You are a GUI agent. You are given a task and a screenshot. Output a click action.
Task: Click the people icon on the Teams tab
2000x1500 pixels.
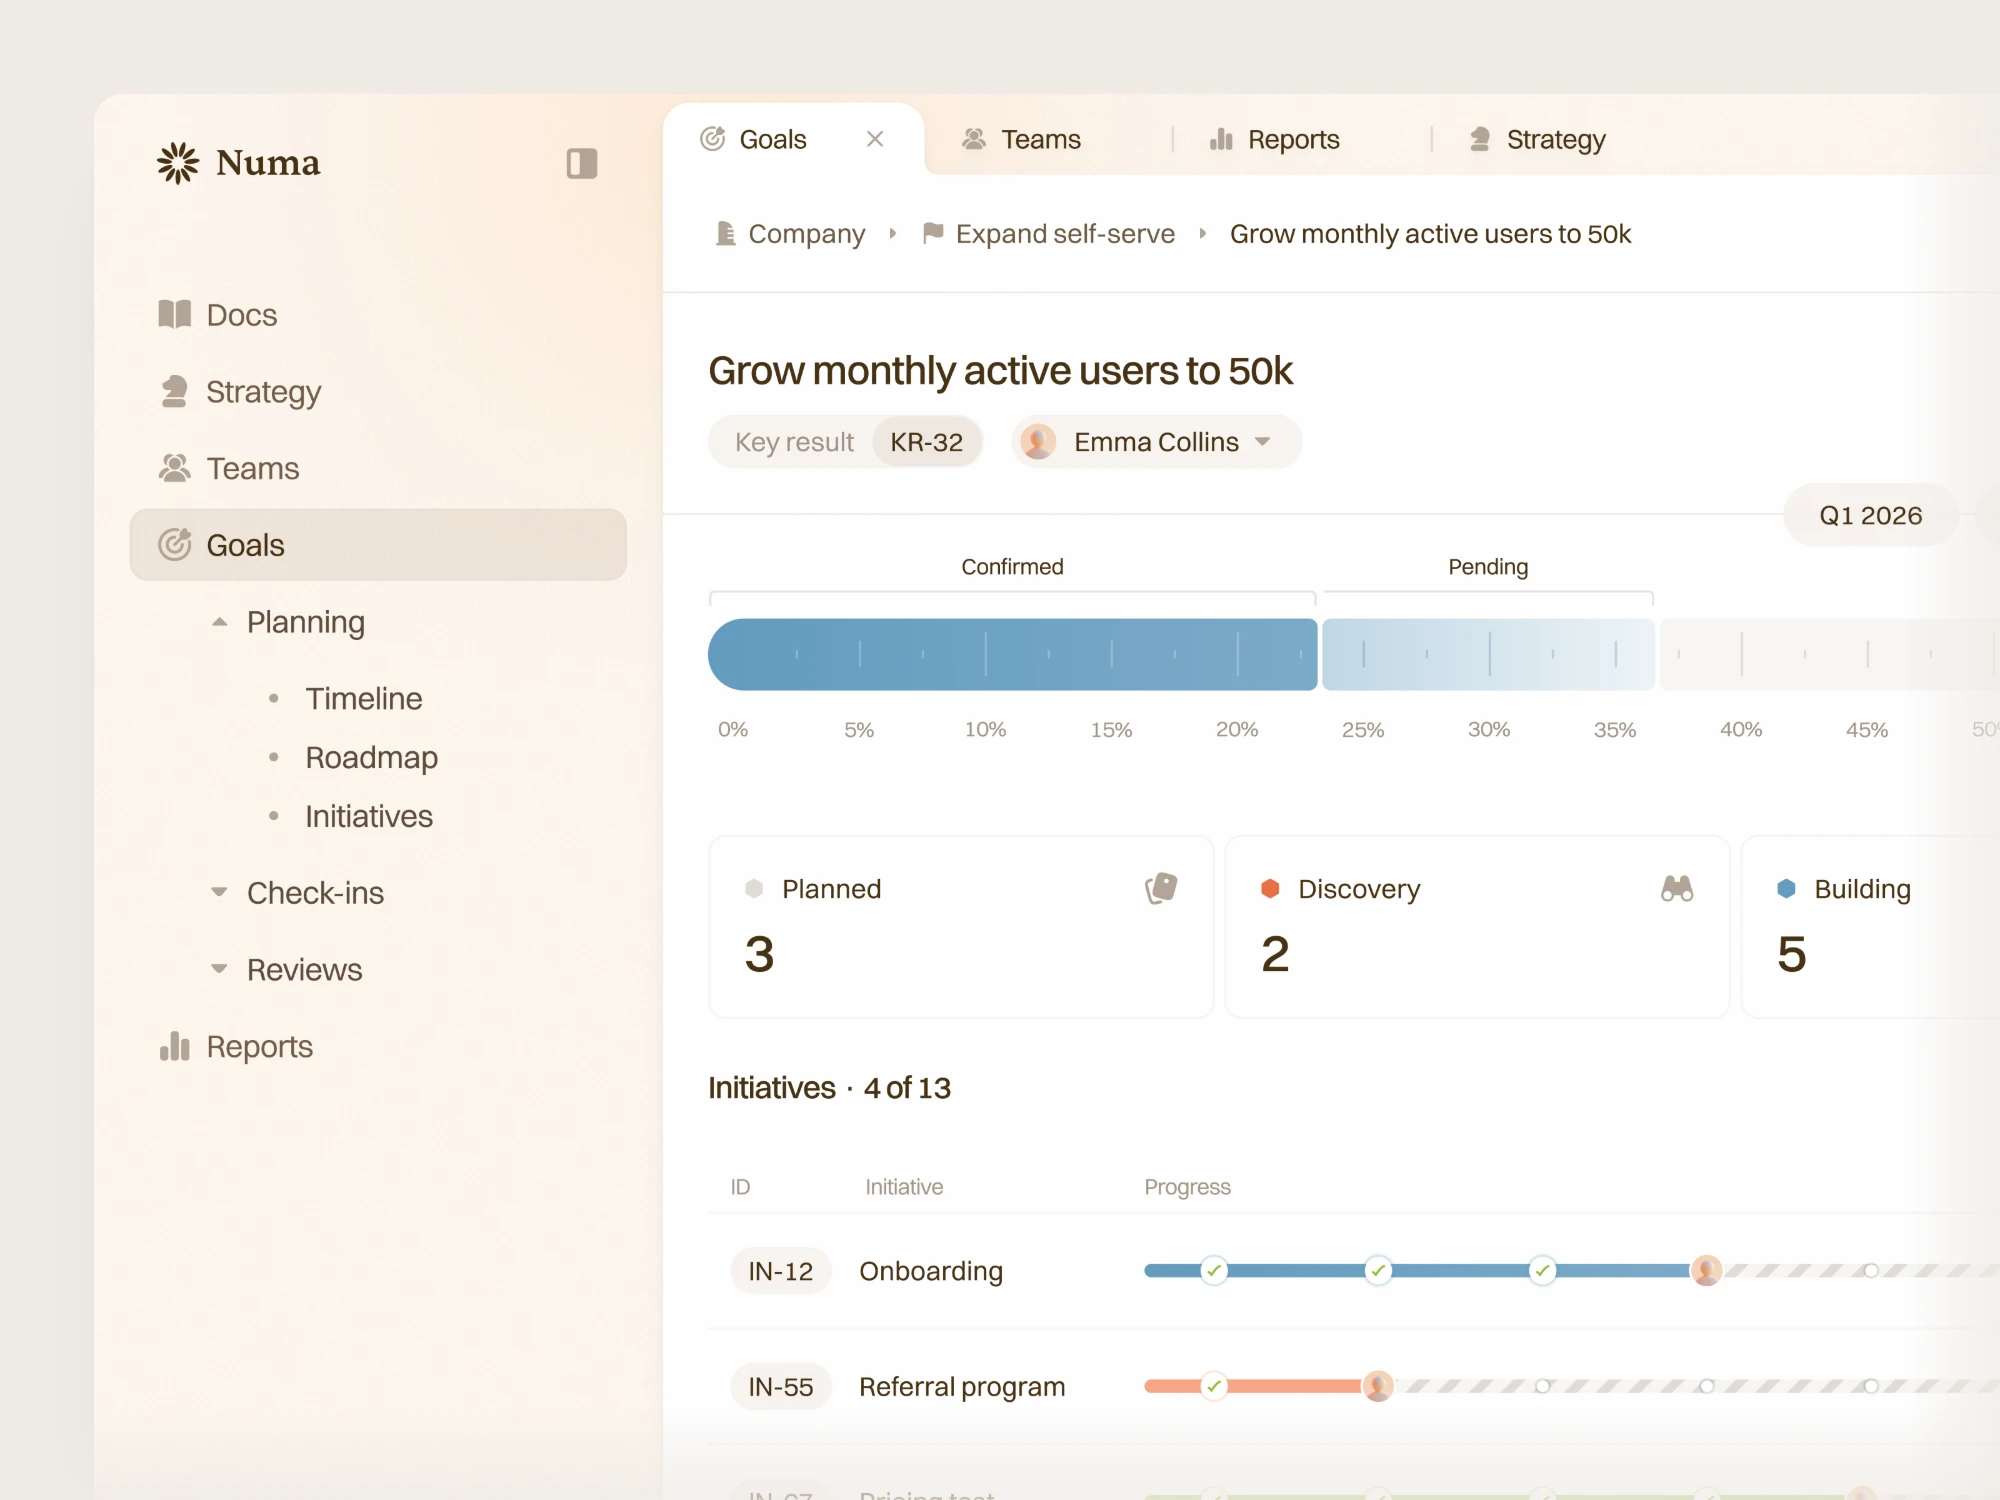pos(974,139)
